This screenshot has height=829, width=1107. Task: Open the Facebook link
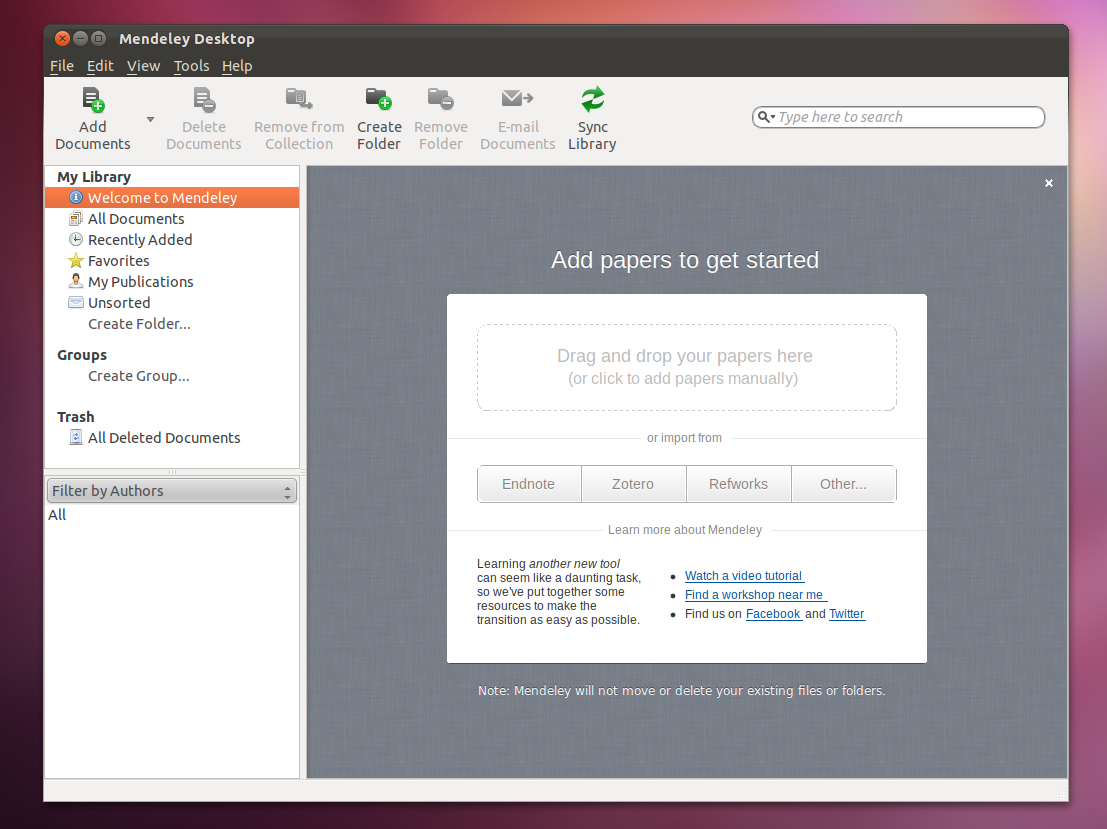coord(774,614)
